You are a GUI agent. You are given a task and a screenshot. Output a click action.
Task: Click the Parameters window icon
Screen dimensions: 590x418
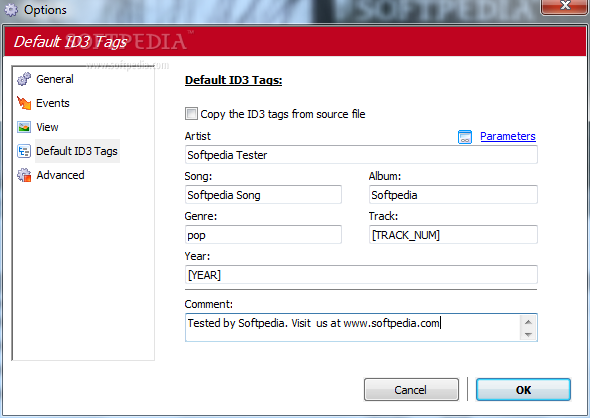(x=465, y=137)
